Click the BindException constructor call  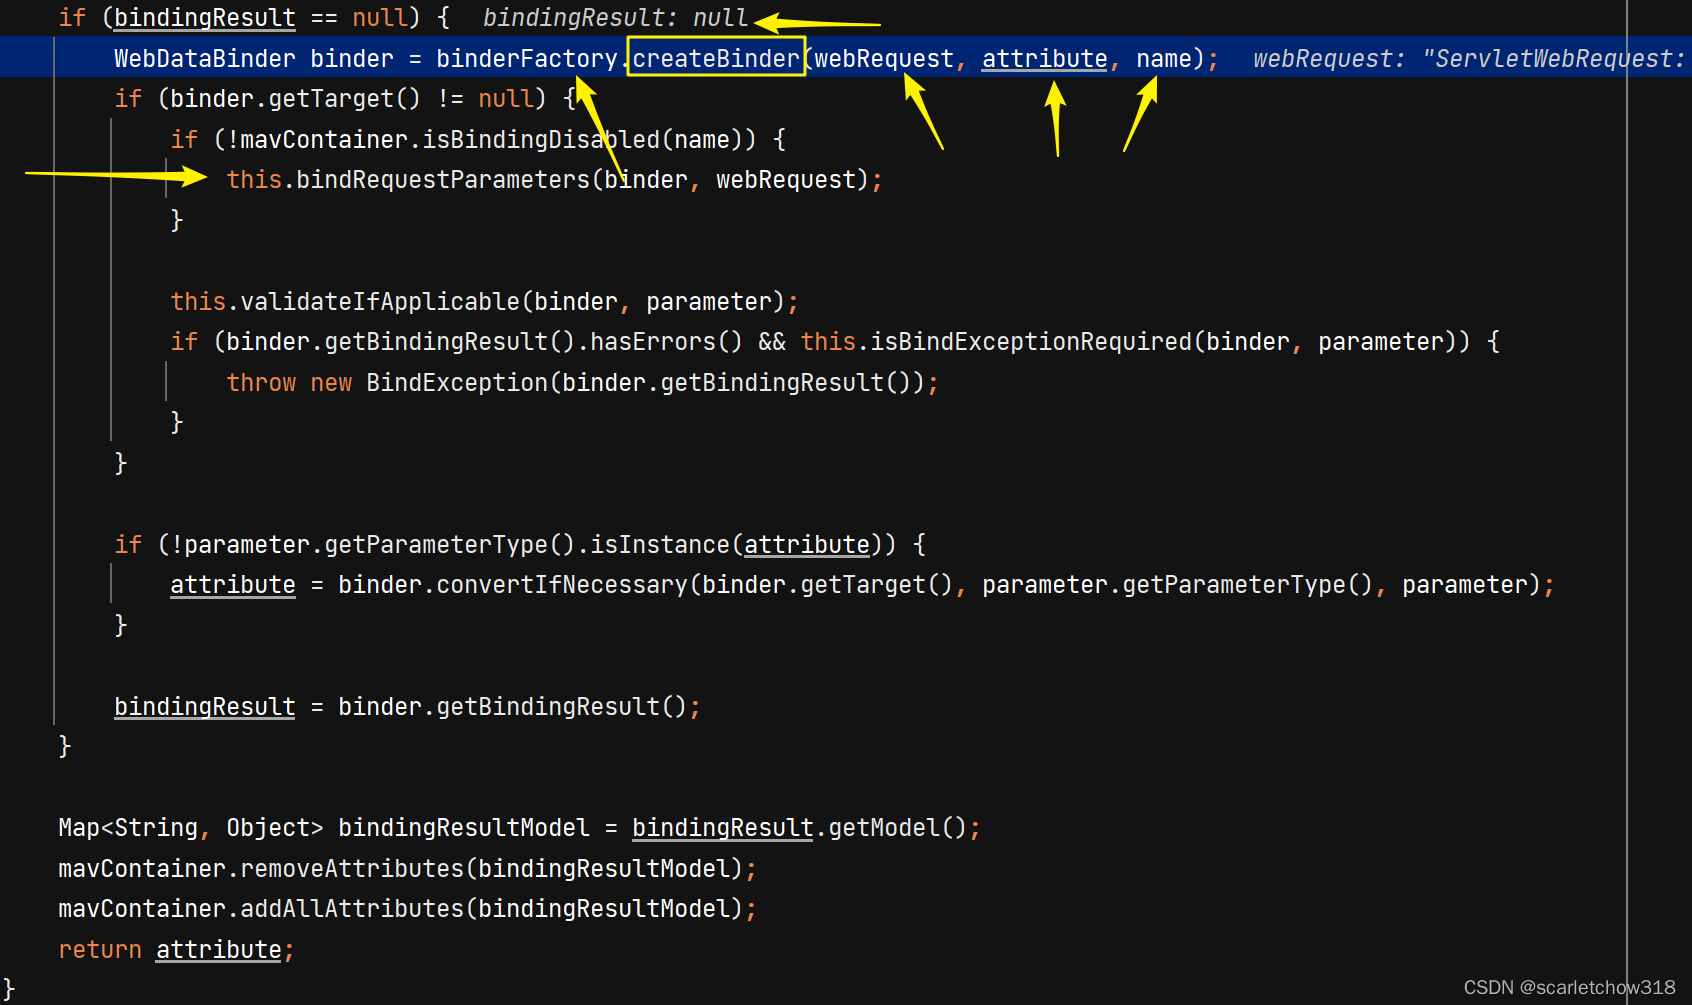click(x=456, y=382)
